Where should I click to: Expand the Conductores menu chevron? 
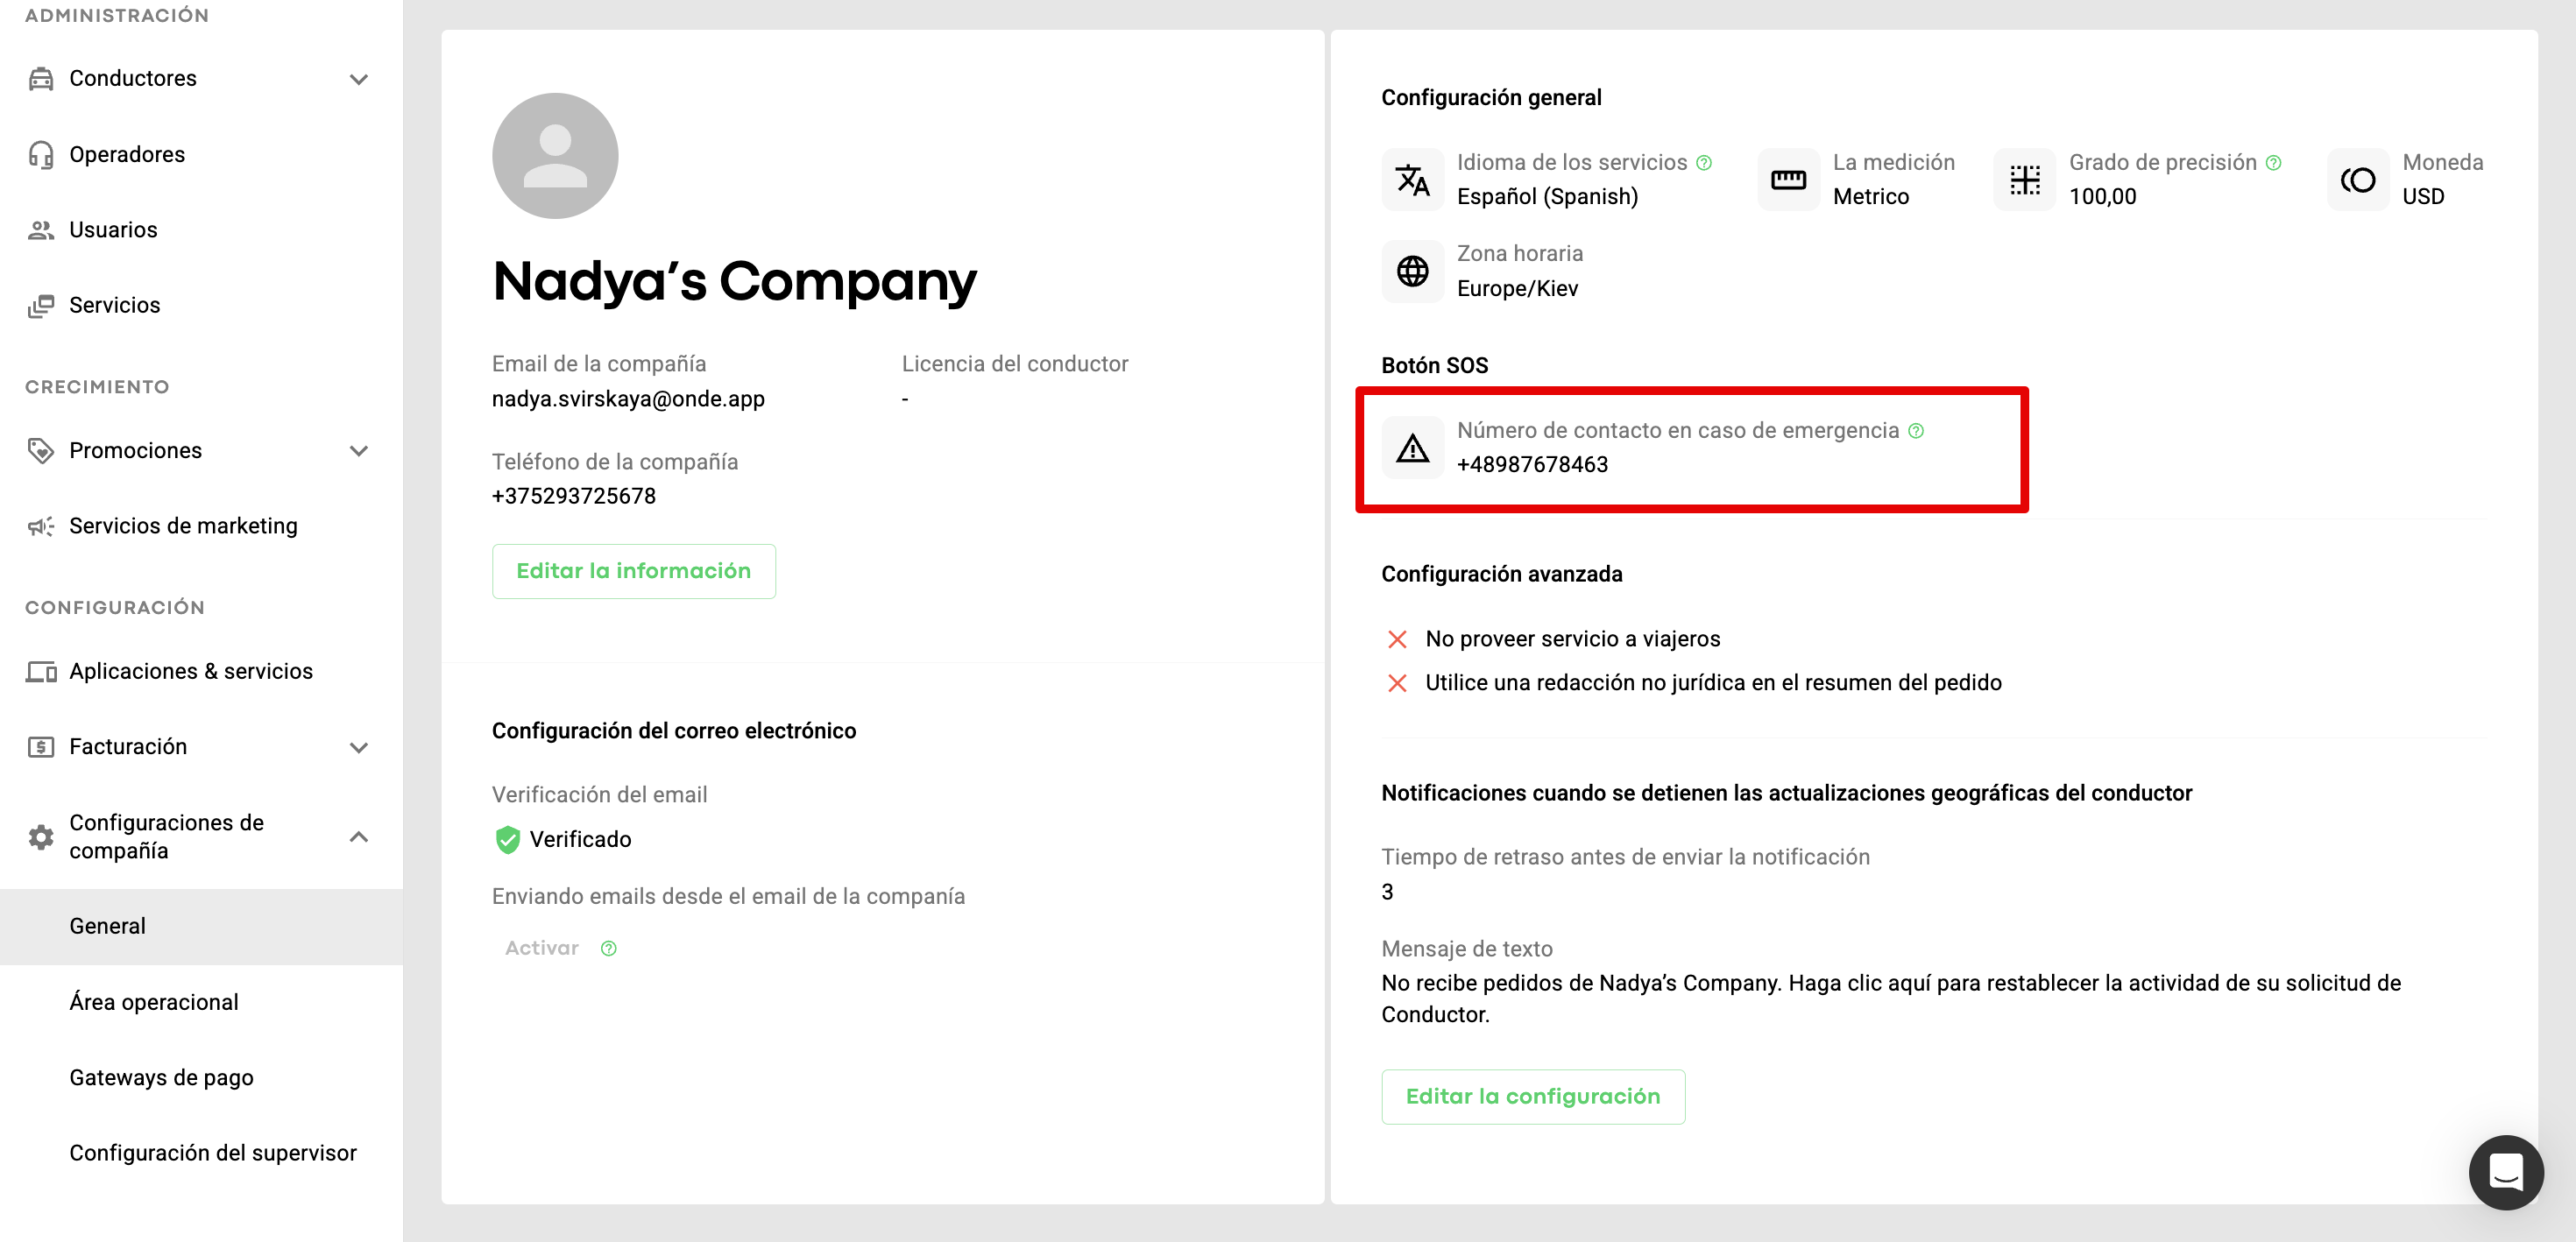coord(358,79)
